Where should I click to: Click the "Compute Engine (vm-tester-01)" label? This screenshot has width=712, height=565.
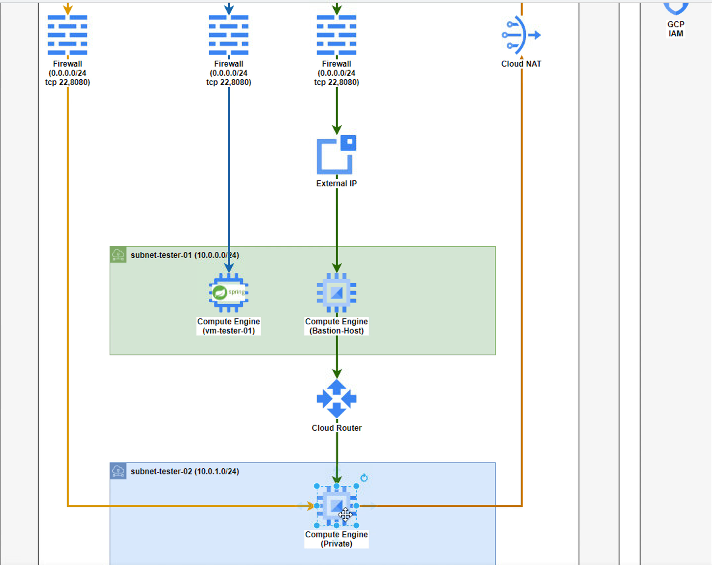click(229, 326)
